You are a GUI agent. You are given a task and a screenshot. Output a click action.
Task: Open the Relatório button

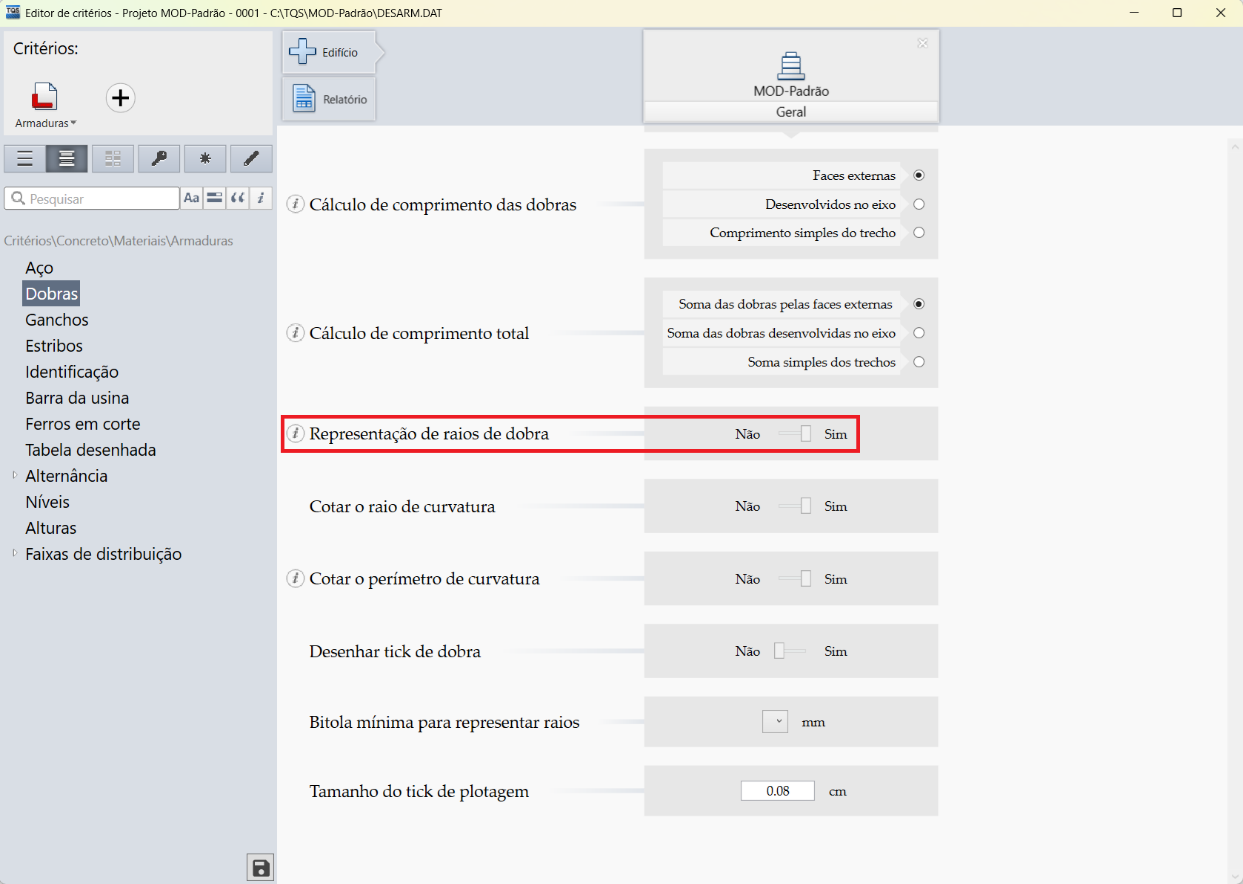[x=329, y=99]
